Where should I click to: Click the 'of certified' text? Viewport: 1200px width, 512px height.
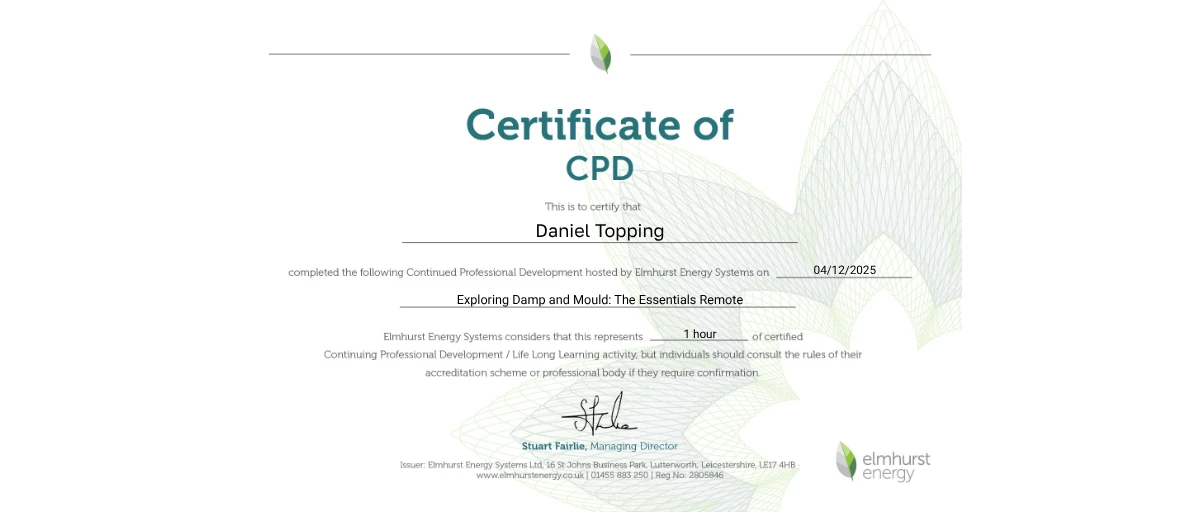click(x=778, y=337)
